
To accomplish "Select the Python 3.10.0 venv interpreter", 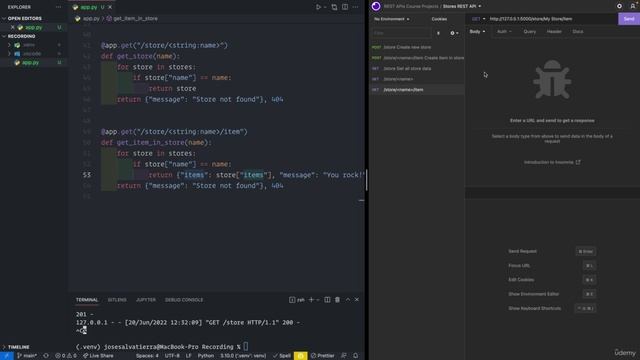I will [243, 356].
